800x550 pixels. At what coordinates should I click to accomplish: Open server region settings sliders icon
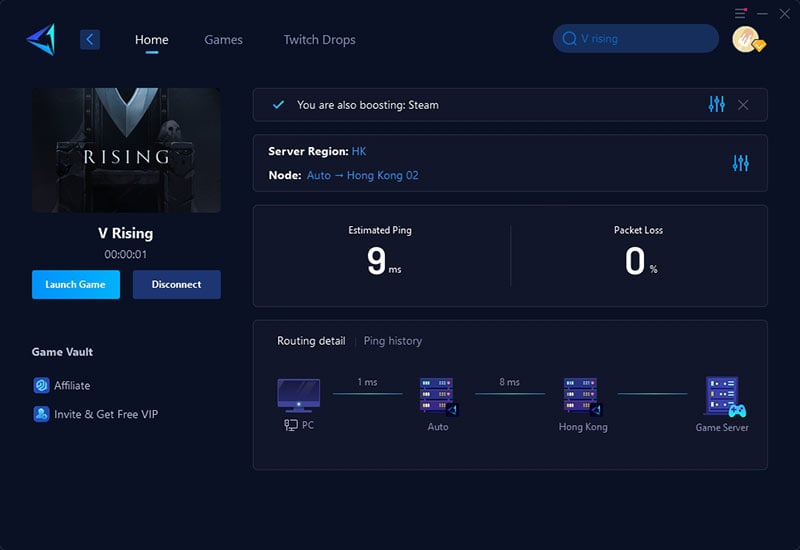740,163
